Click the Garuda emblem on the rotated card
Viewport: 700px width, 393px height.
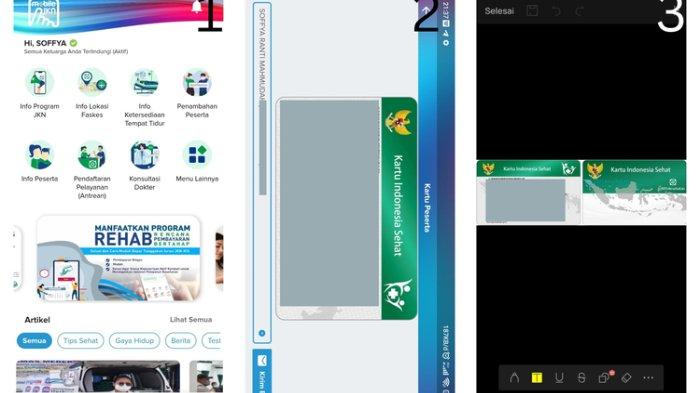(x=399, y=122)
